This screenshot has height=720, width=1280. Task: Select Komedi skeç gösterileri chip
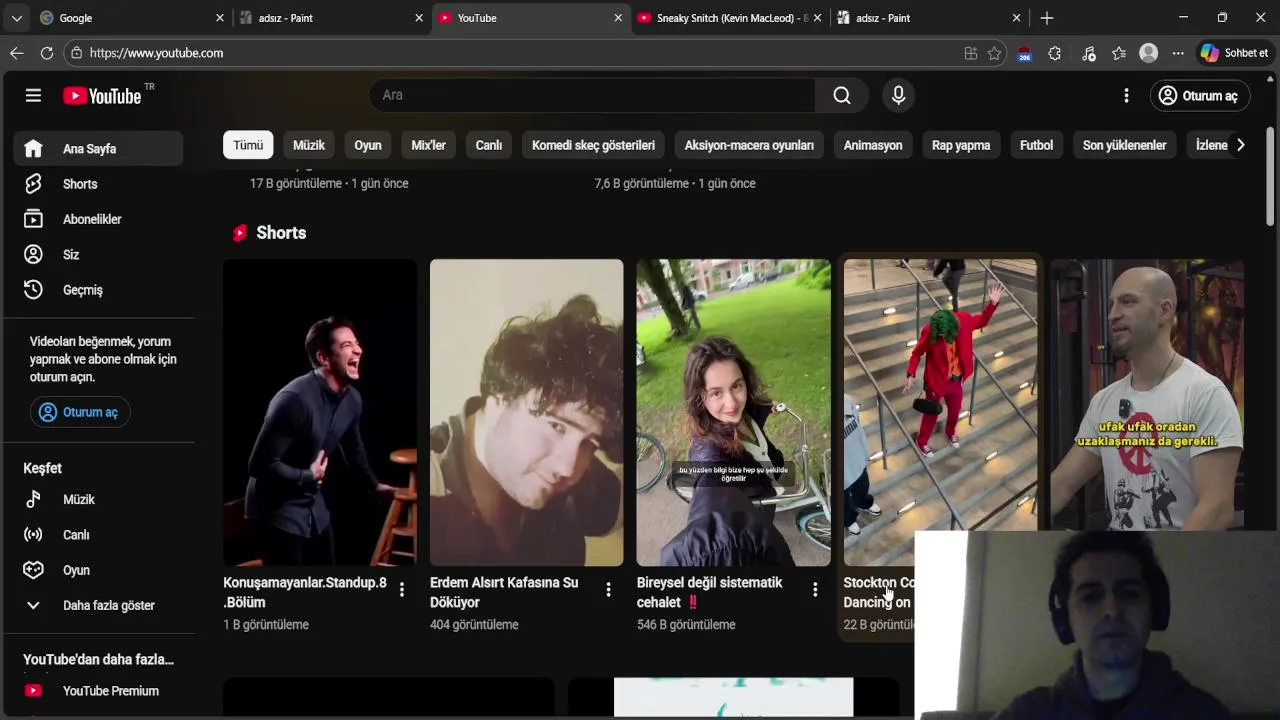593,145
